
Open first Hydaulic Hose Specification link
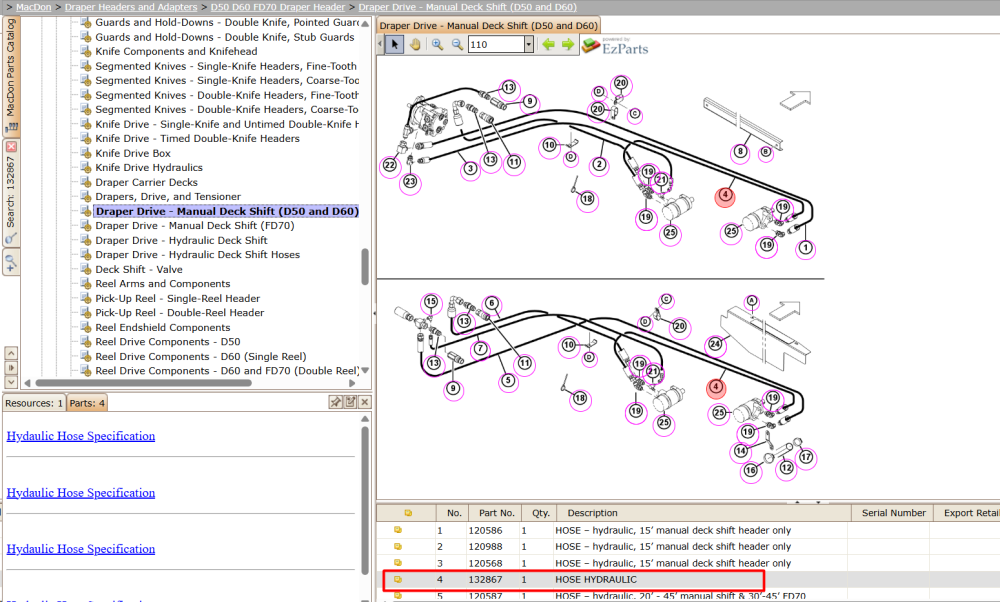pyautogui.click(x=81, y=436)
